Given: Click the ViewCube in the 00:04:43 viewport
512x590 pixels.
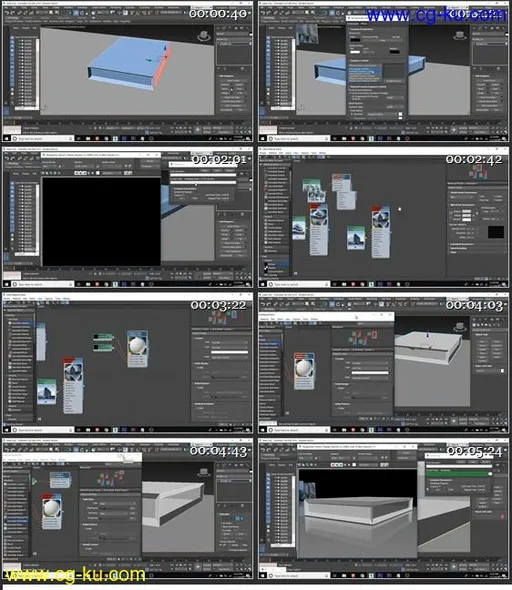Looking at the screenshot, I should pos(204,473).
